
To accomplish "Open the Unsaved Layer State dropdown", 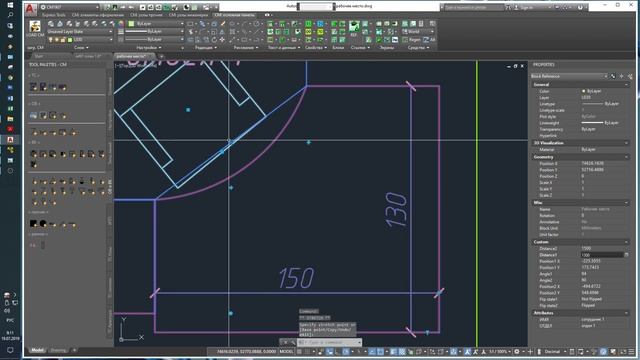I will pos(80,31).
